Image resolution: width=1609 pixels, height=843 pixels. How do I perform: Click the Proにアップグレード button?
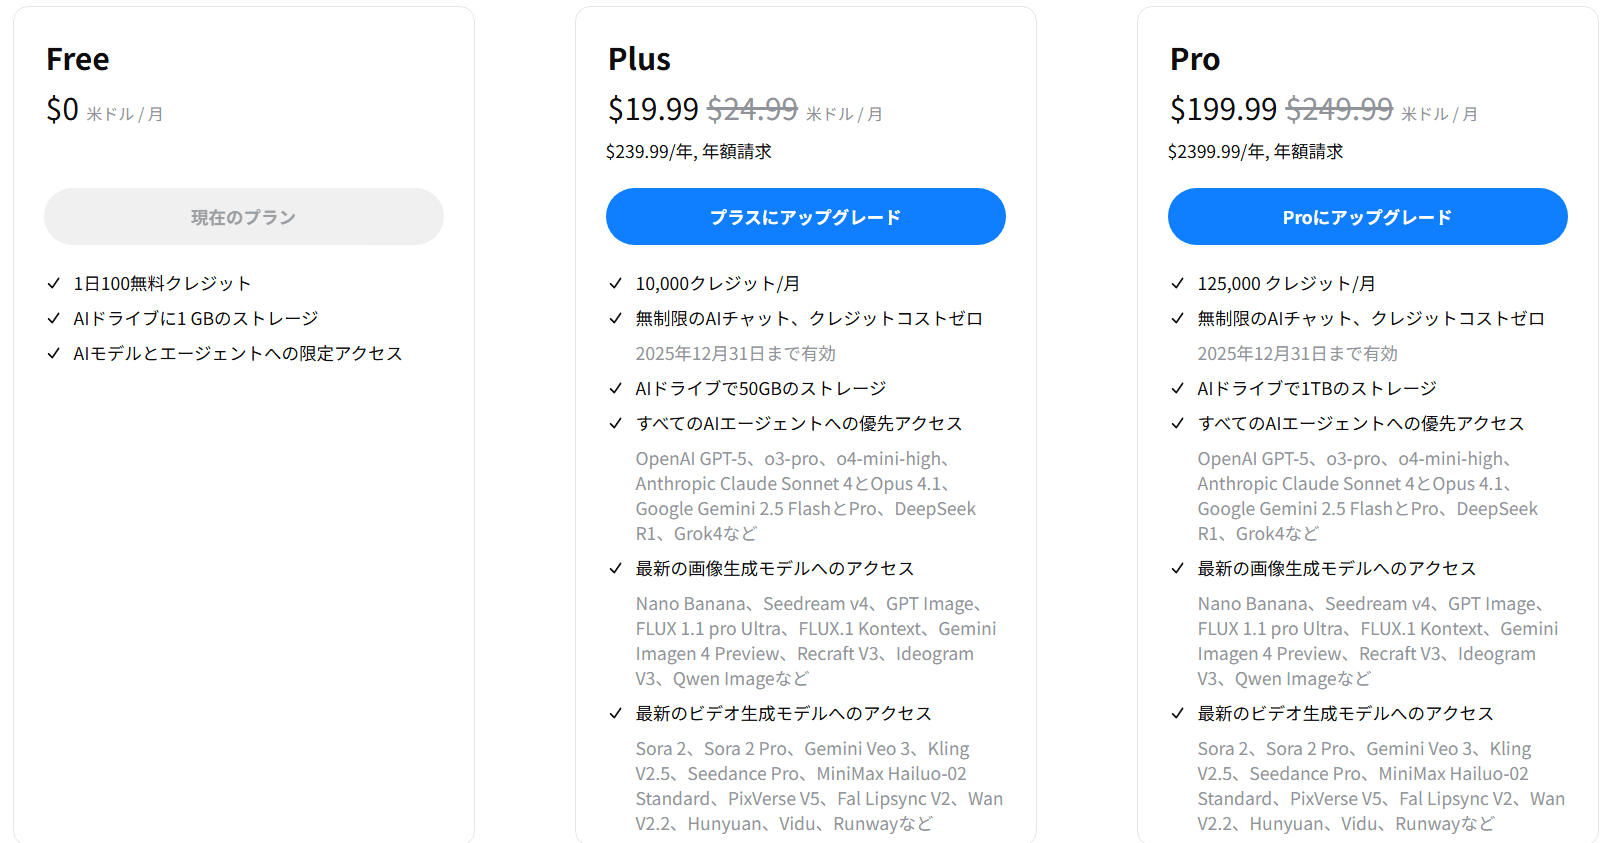pyautogui.click(x=1367, y=217)
